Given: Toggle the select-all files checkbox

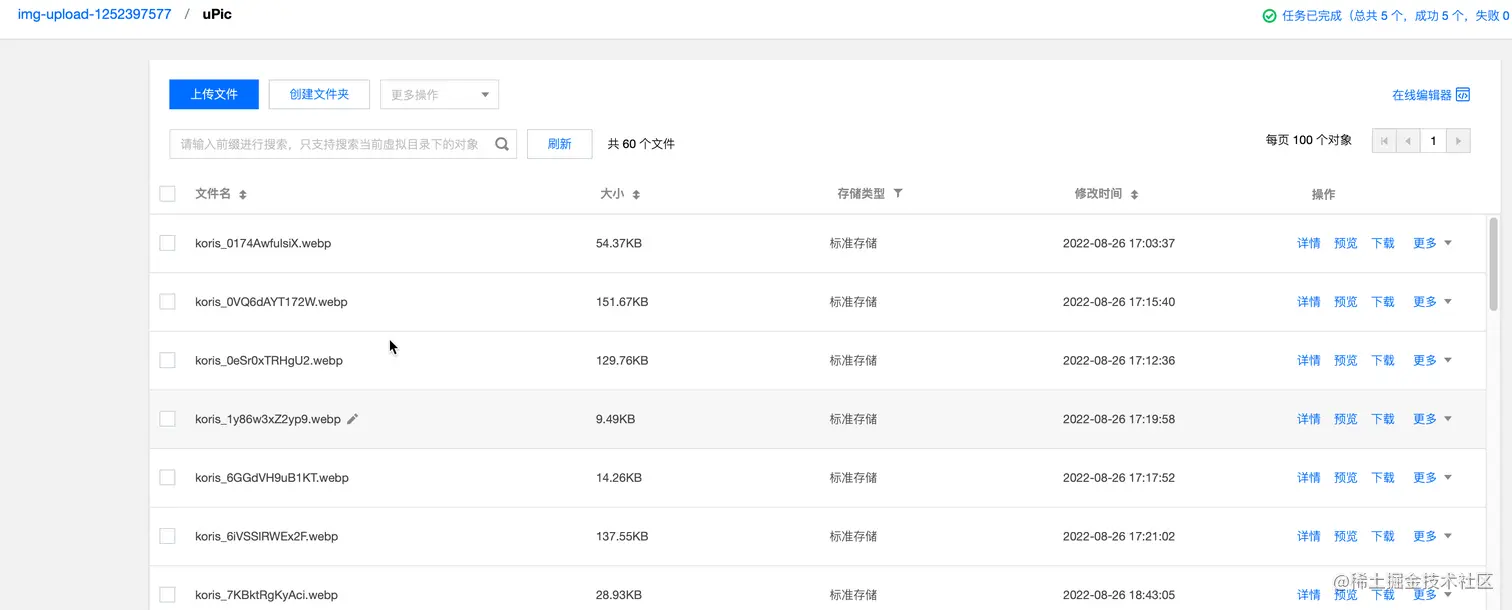Looking at the screenshot, I should tap(167, 194).
